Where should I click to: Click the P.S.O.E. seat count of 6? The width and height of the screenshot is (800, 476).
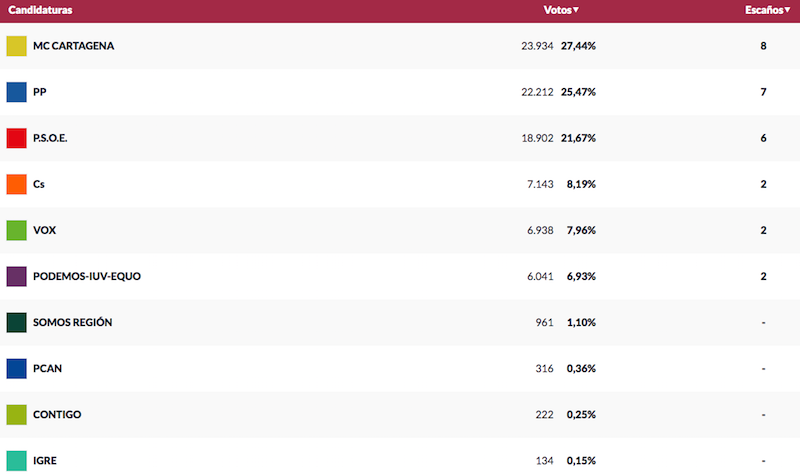[763, 138]
